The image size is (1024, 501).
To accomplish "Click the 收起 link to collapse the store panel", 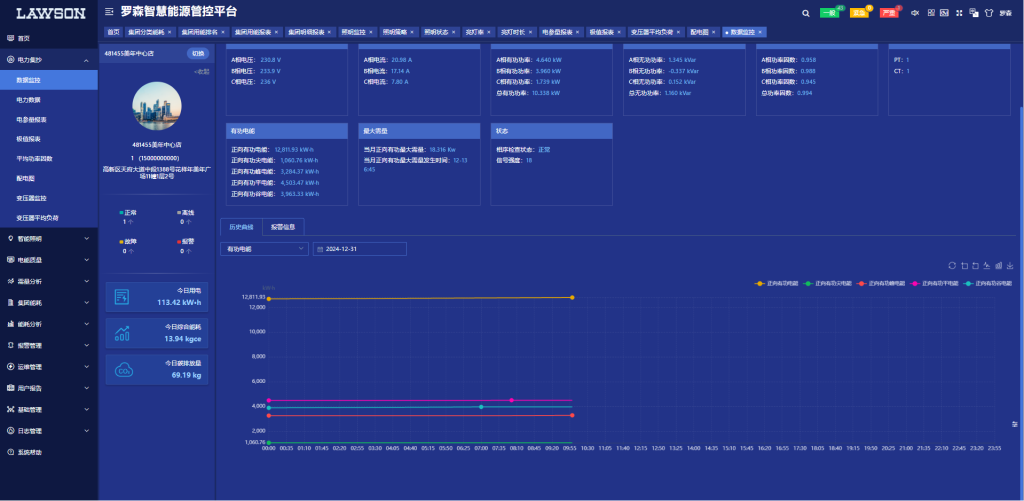I will (x=202, y=71).
